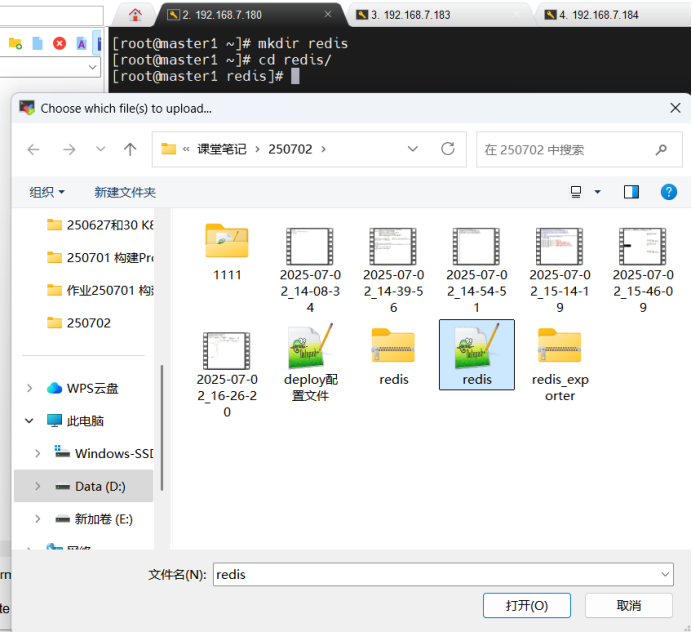Click the 取消 cancel button
The height and width of the screenshot is (632, 692).
[x=628, y=605]
